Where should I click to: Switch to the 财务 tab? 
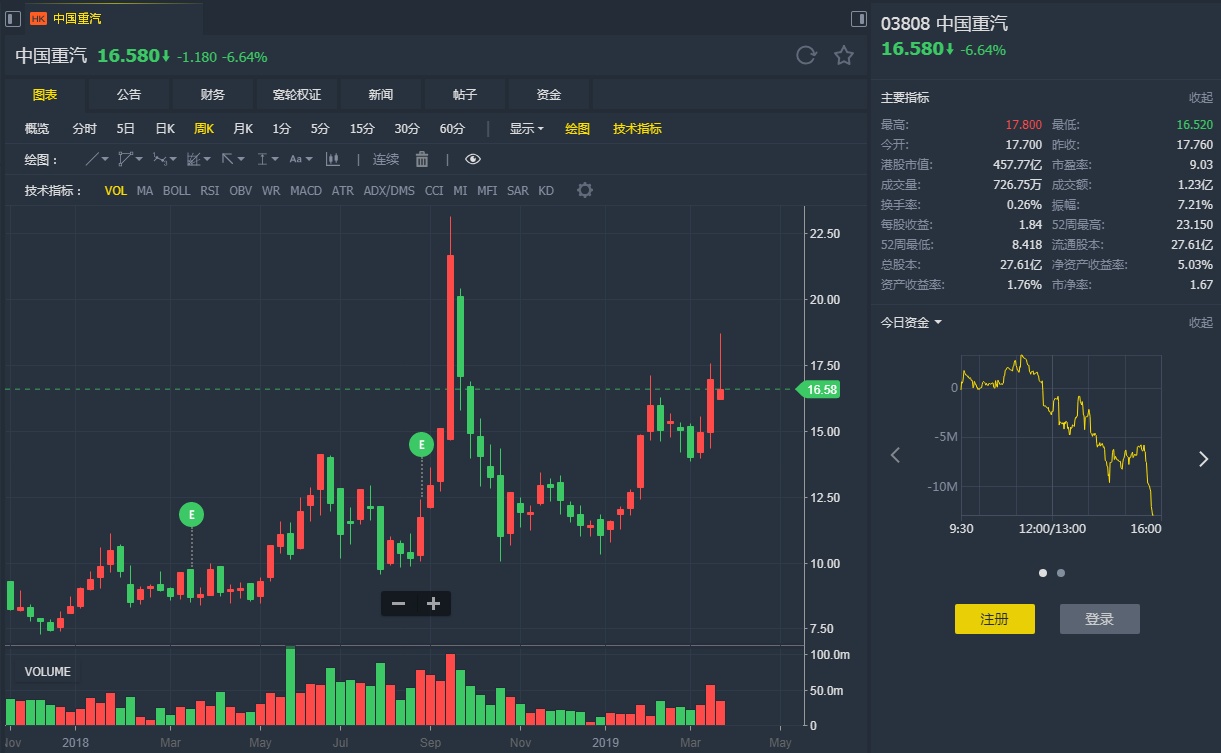click(x=213, y=94)
